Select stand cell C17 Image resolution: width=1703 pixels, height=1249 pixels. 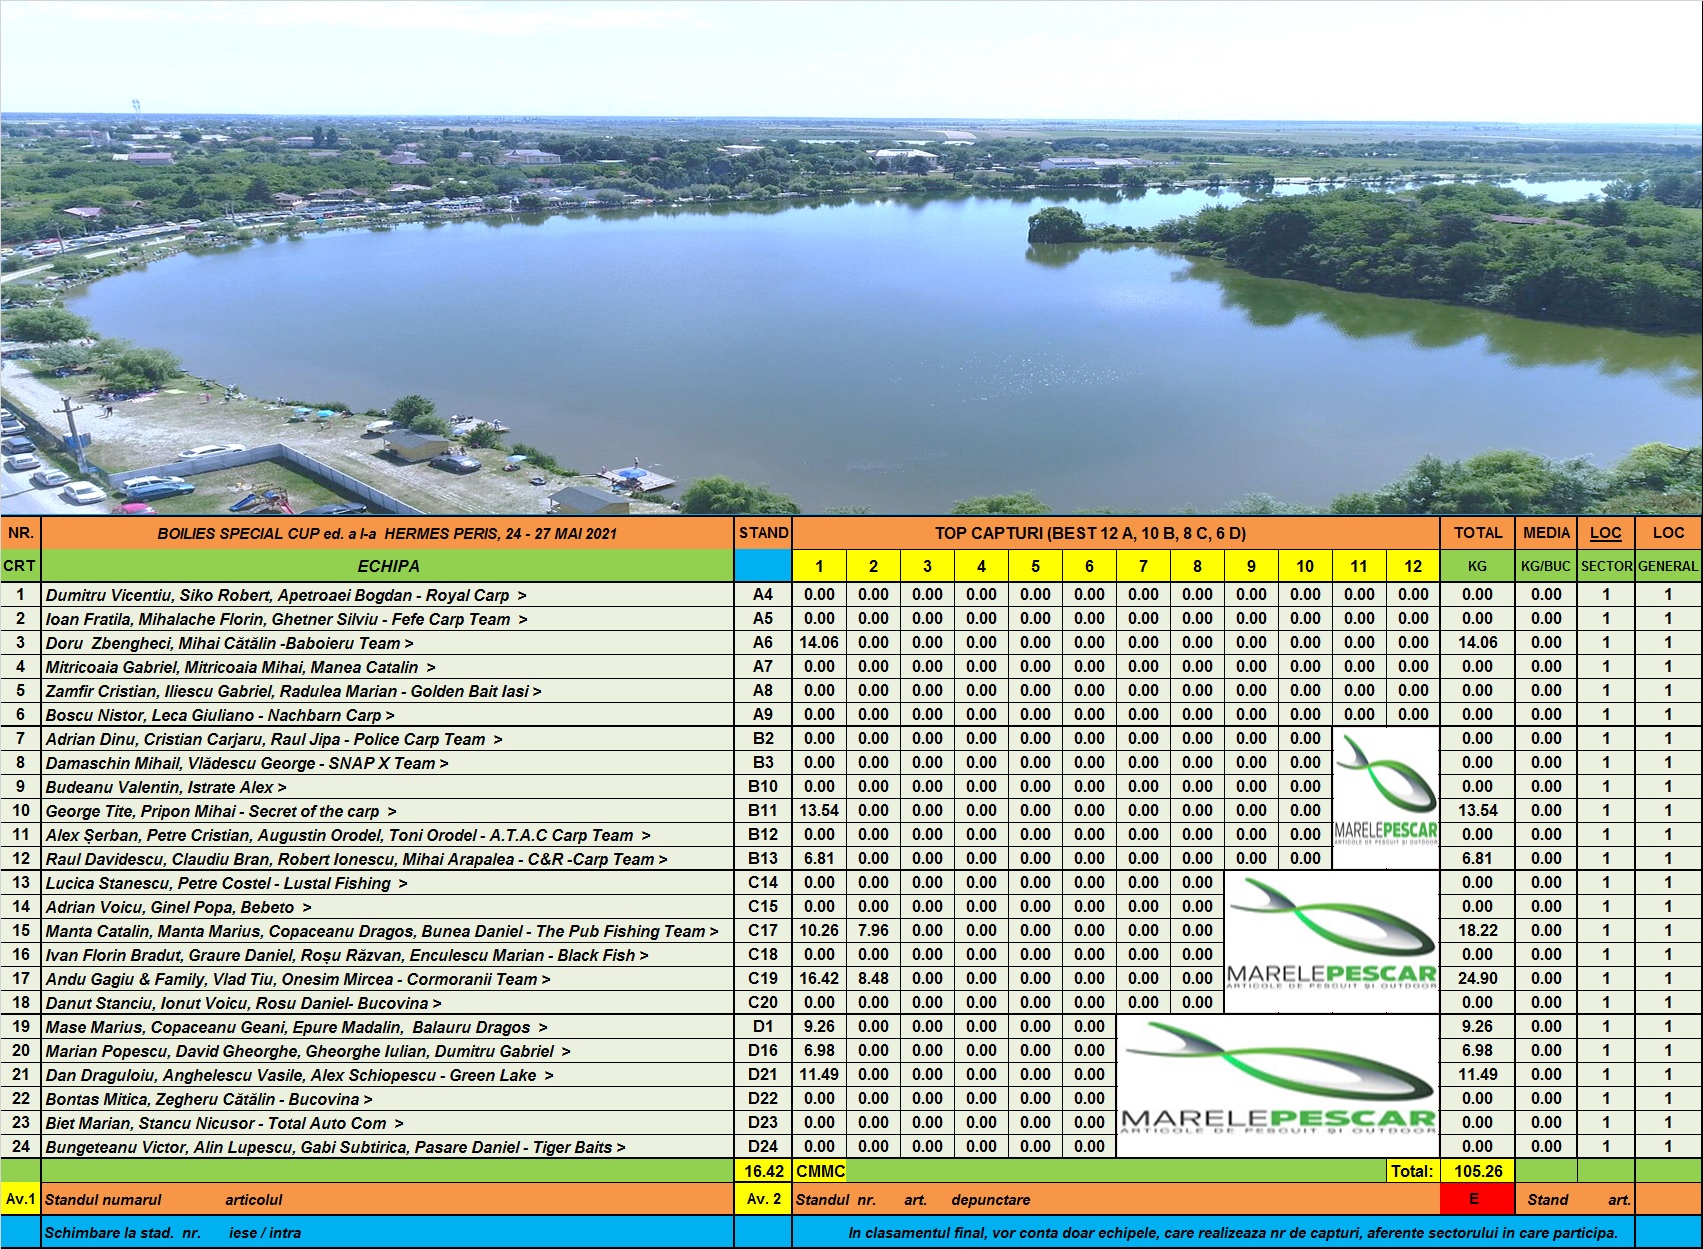[763, 931]
